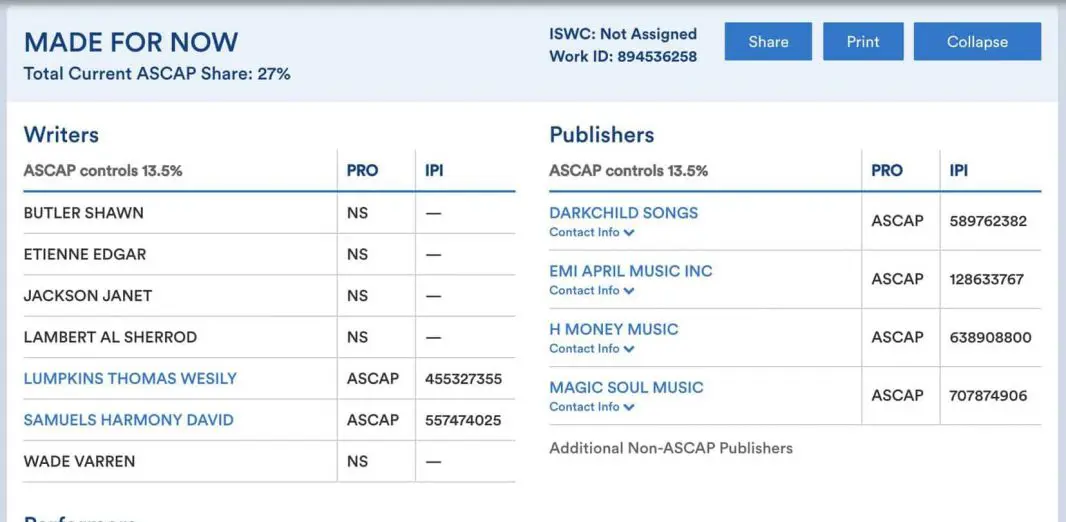Open Darkchild Songs publisher link
The height and width of the screenshot is (522, 1066).
(623, 213)
